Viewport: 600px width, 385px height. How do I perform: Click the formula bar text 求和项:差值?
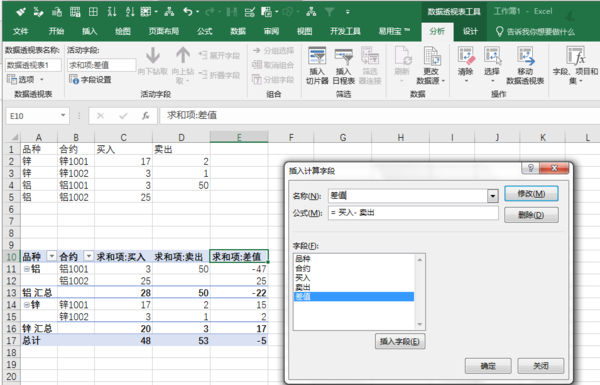192,115
